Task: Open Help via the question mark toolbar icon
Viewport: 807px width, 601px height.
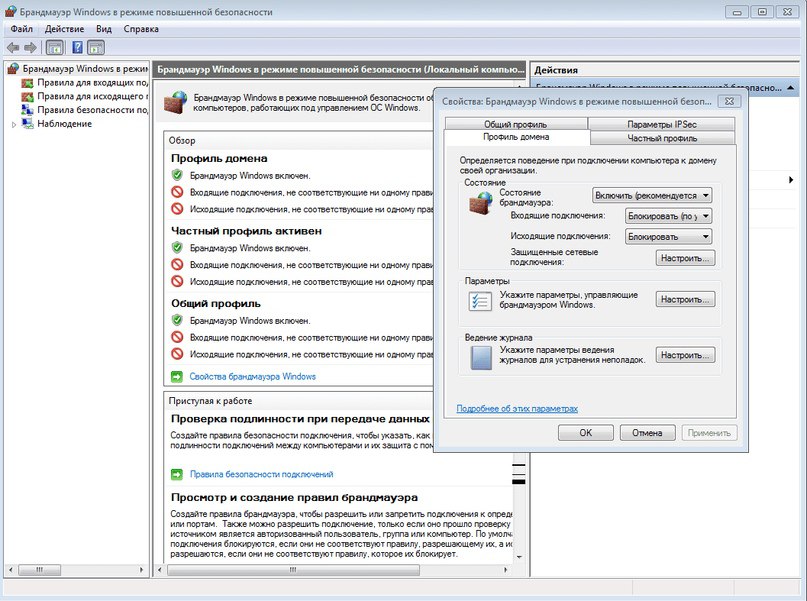Action: coord(77,48)
